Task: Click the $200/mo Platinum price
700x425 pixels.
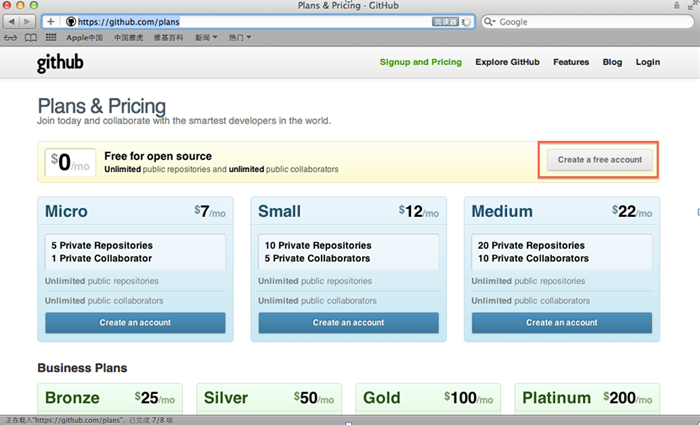Action: 628,398
